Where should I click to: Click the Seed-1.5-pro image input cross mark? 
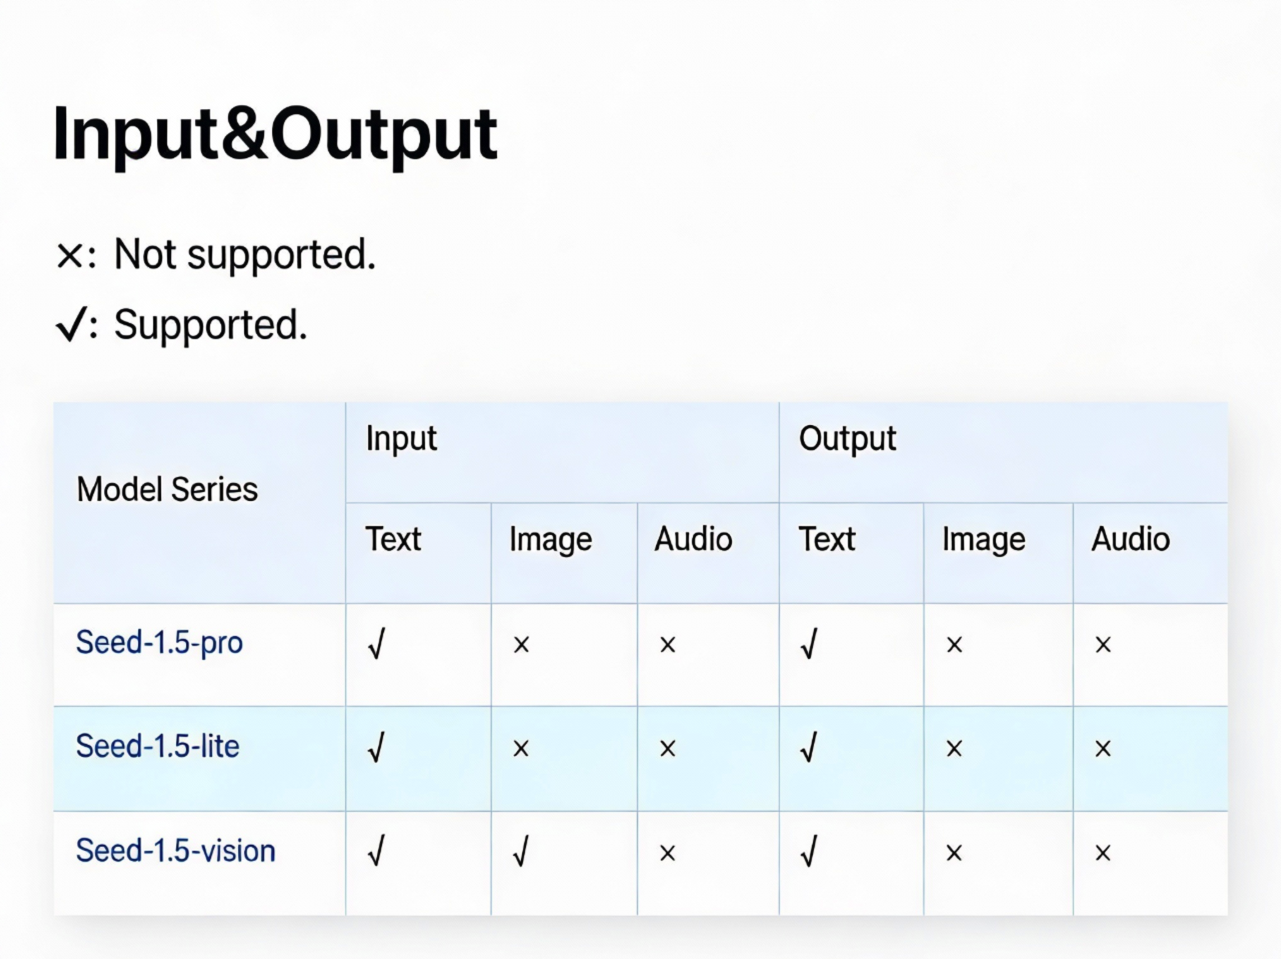pyautogui.click(x=521, y=645)
